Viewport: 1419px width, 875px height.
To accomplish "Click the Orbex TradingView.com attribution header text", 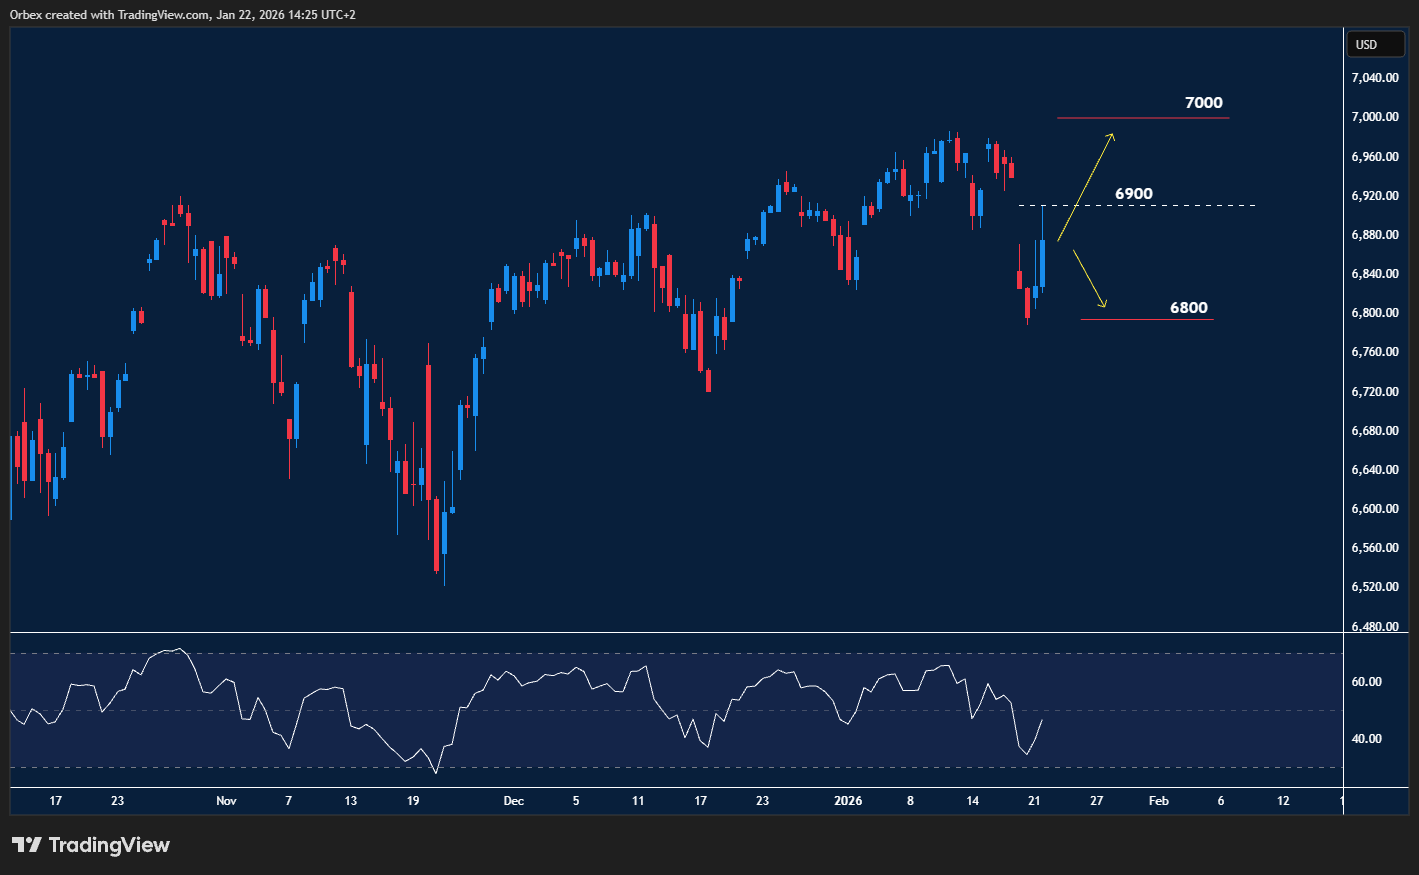I will (x=182, y=14).
